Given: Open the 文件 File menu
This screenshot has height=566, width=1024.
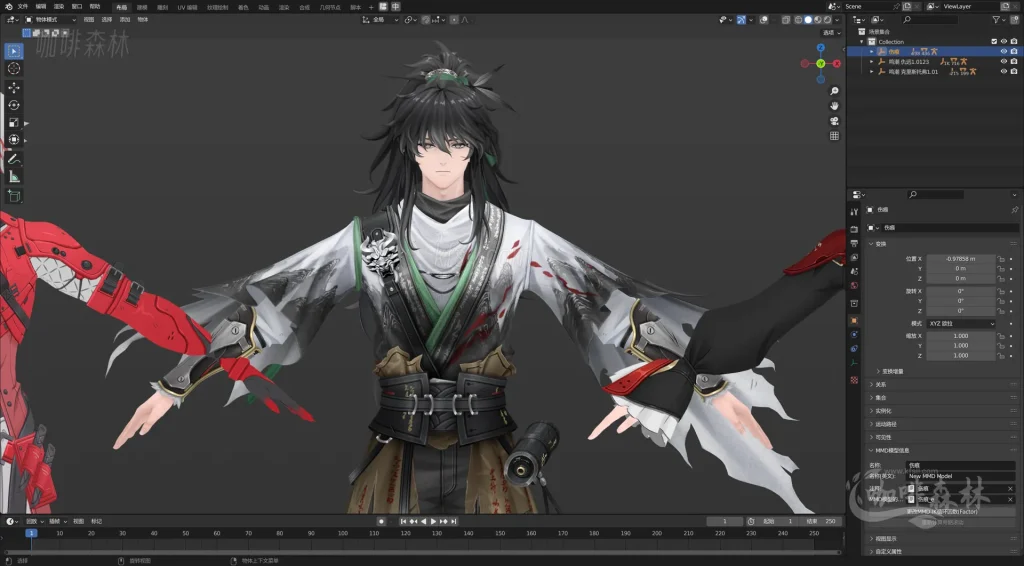Looking at the screenshot, I should [23, 7].
